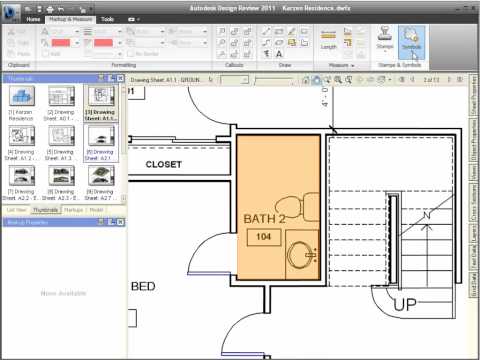Click the Undo arrow in quick access toolbar
The height and width of the screenshot is (360, 480).
(61, 9)
